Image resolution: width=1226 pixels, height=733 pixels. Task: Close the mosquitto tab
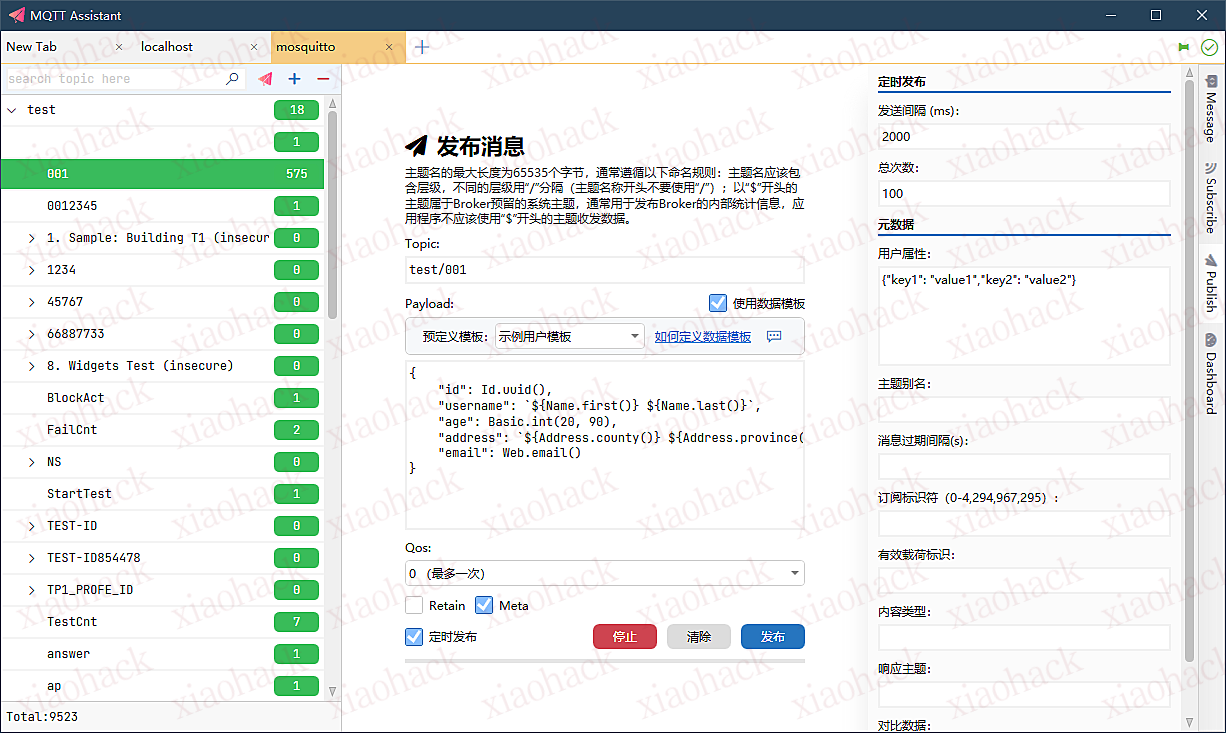[x=388, y=47]
